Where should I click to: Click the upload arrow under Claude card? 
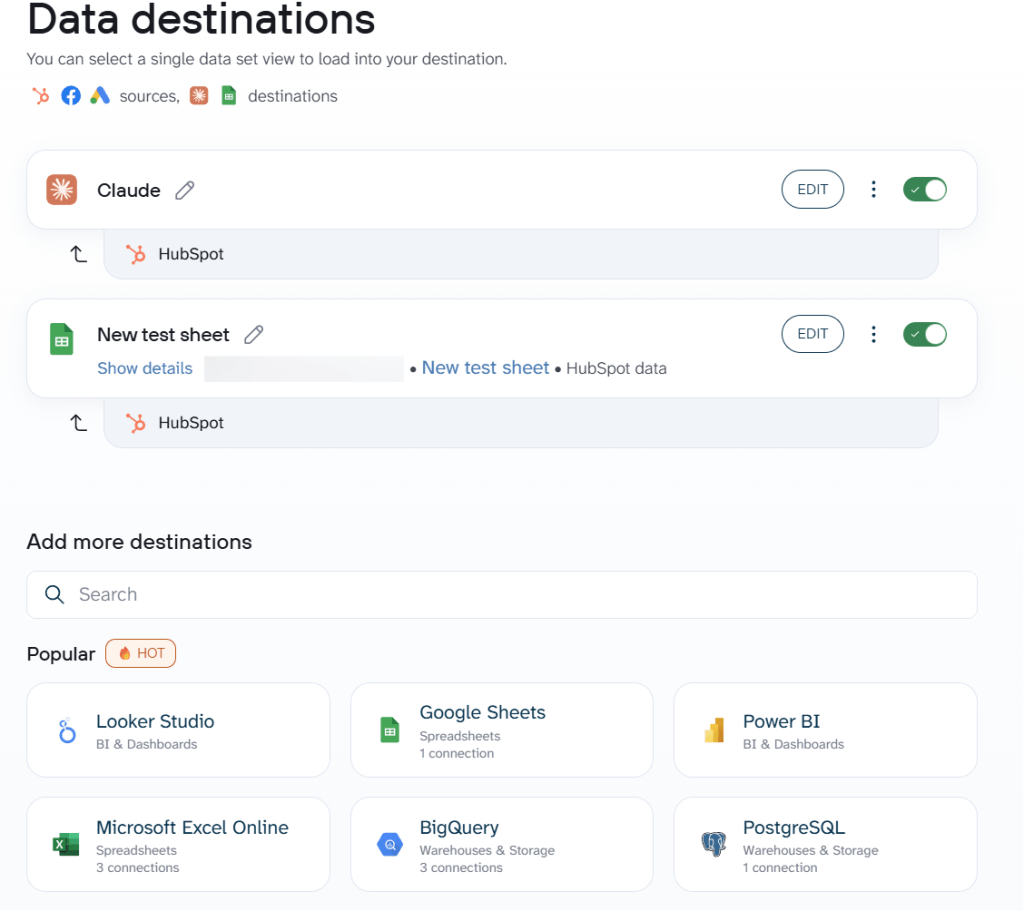[x=78, y=254]
